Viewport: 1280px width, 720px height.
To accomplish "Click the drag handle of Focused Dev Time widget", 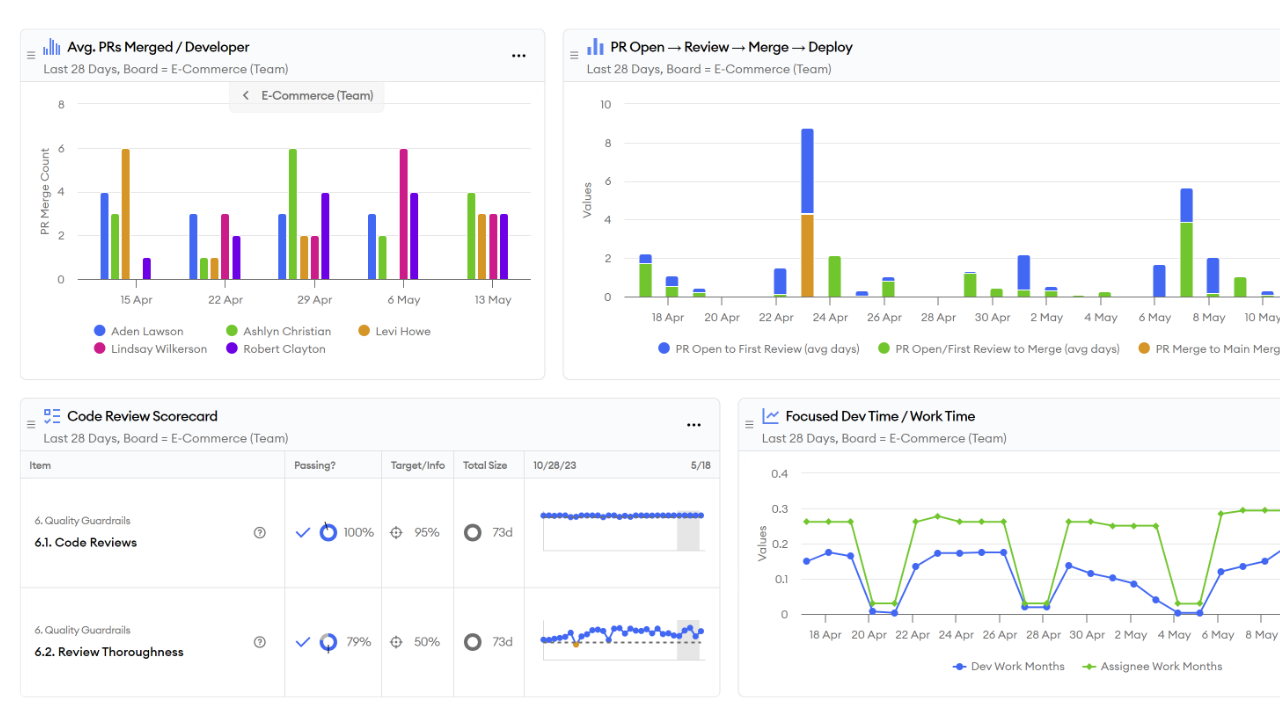I will point(749,425).
